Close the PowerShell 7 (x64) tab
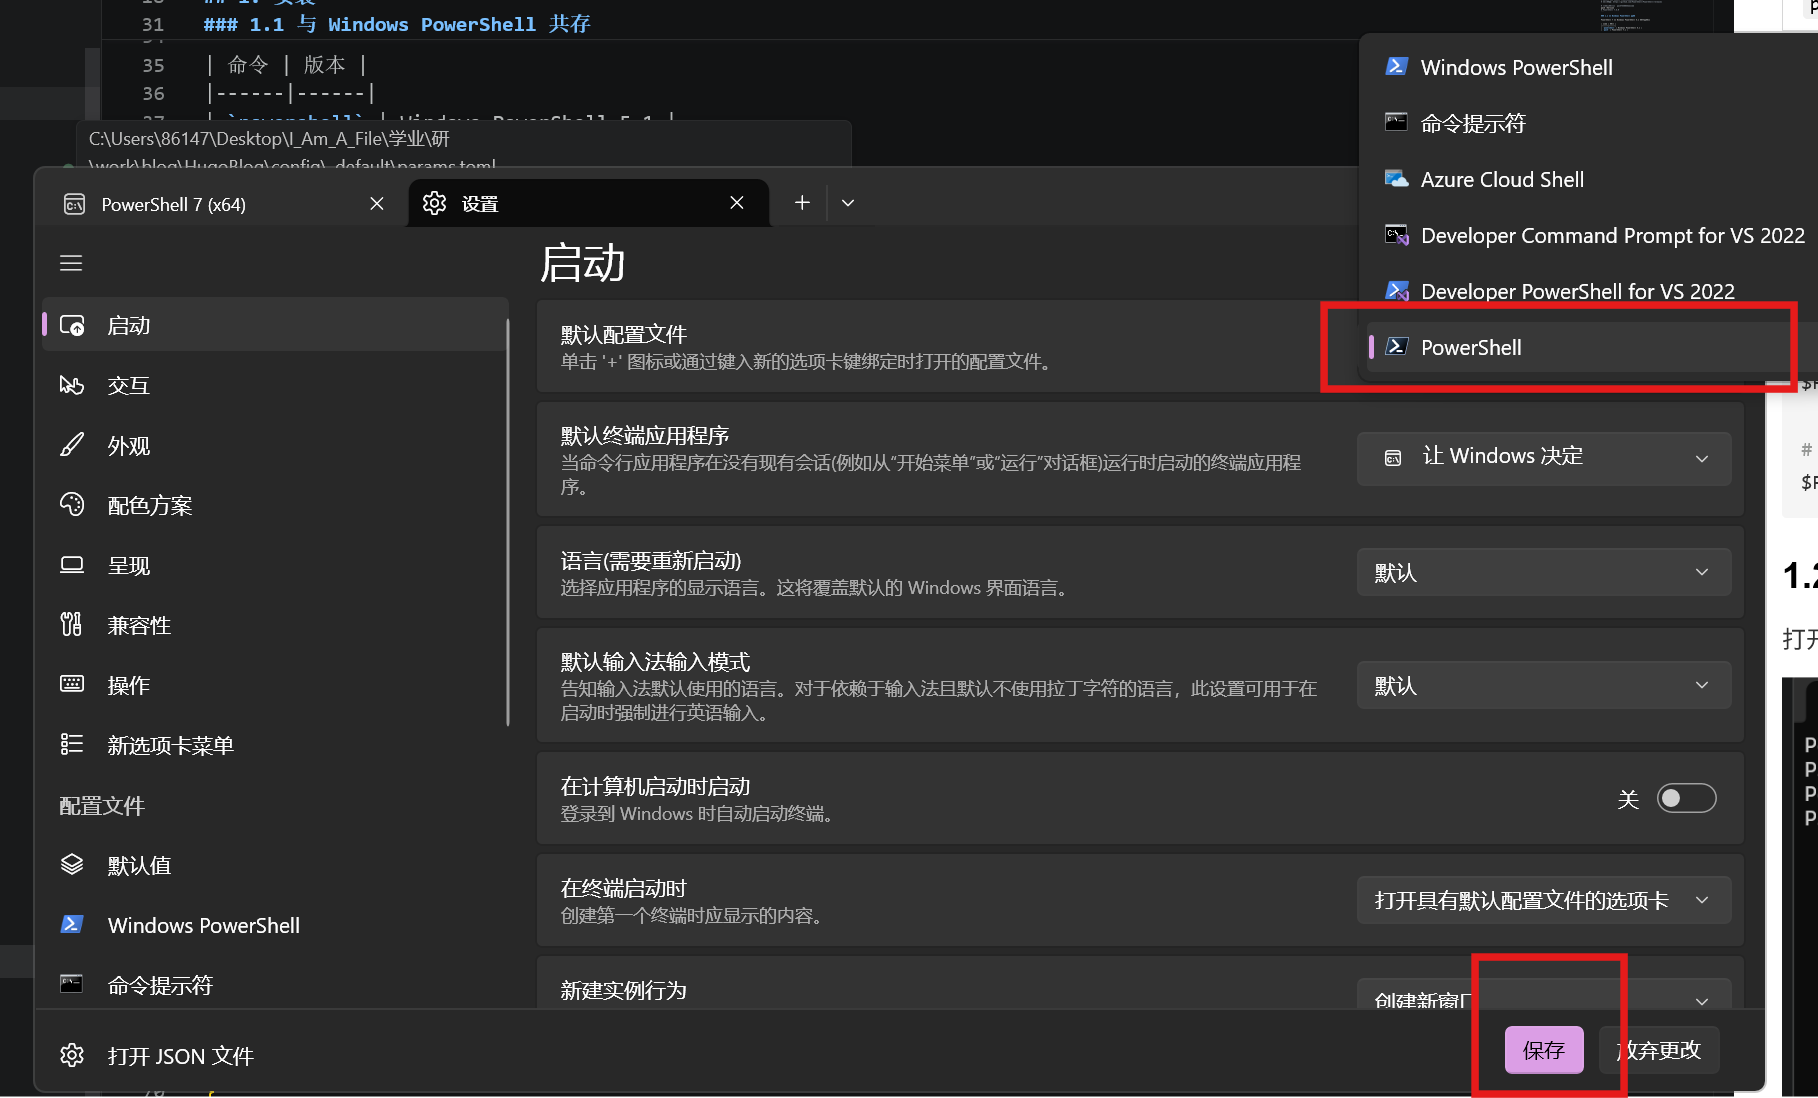Screen dimensions: 1818x1098 pos(377,203)
